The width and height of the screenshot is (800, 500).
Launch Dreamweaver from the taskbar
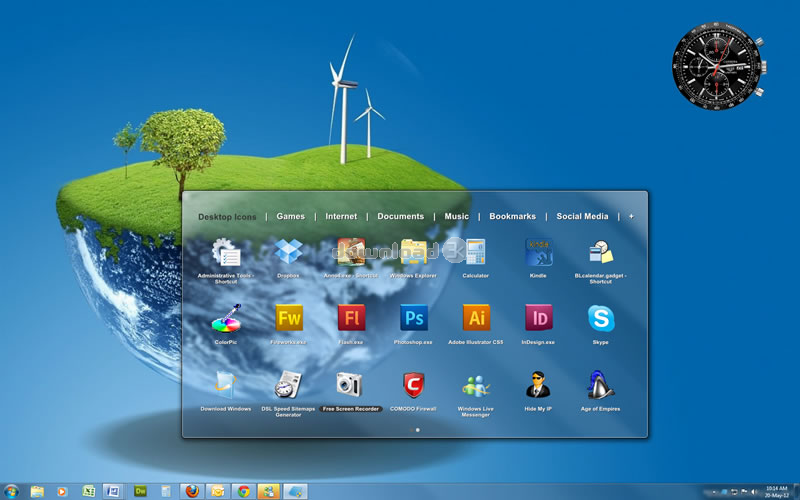pos(140,491)
